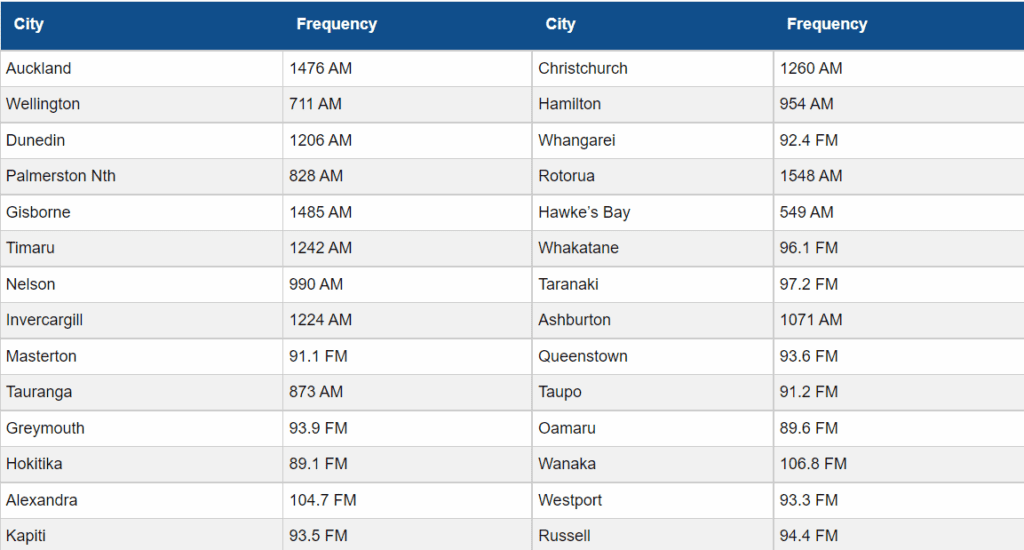The height and width of the screenshot is (550, 1024).
Task: Select the Timaru 1242 AM cell
Action: (x=321, y=249)
